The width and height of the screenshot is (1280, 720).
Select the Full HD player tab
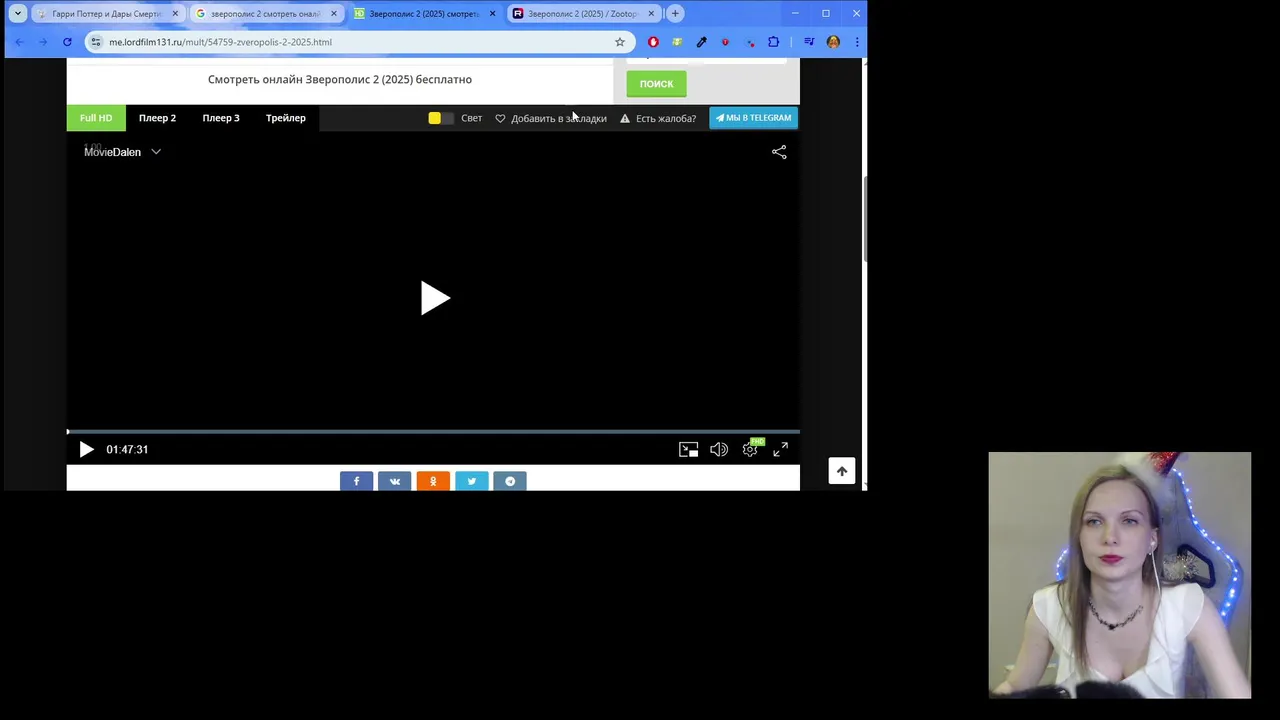pyautogui.click(x=96, y=118)
